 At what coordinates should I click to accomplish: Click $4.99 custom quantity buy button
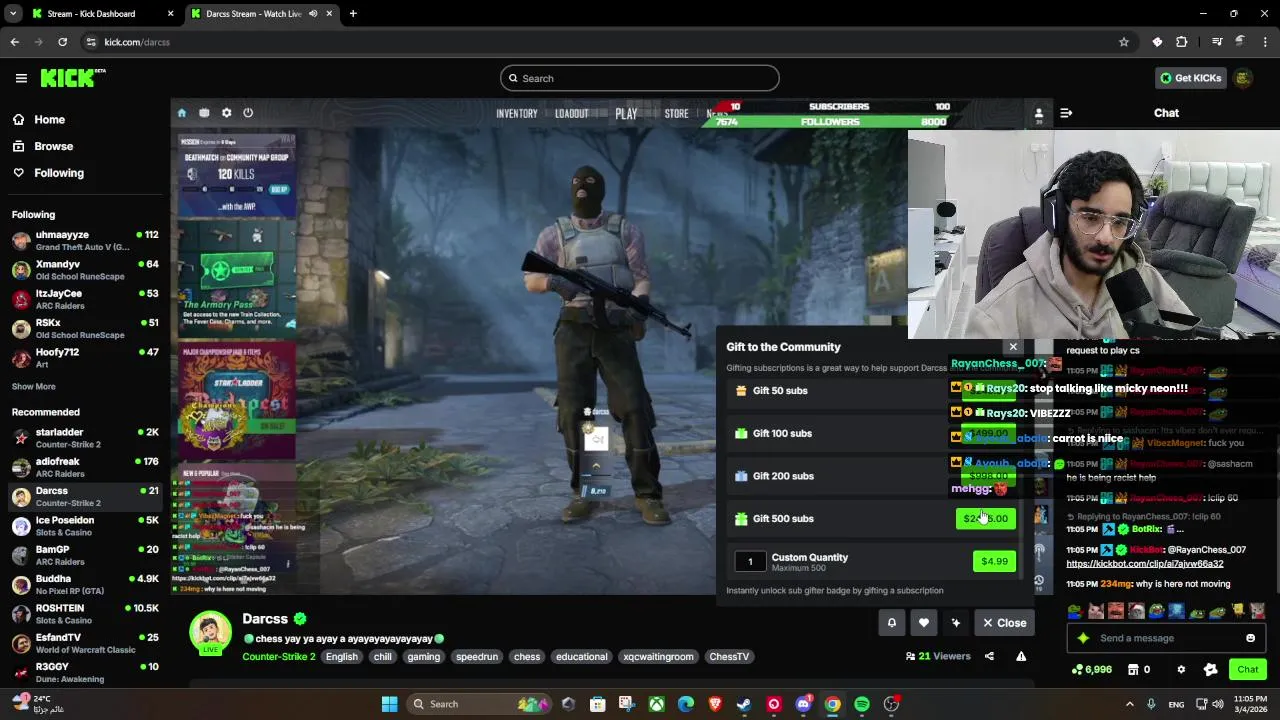click(994, 562)
